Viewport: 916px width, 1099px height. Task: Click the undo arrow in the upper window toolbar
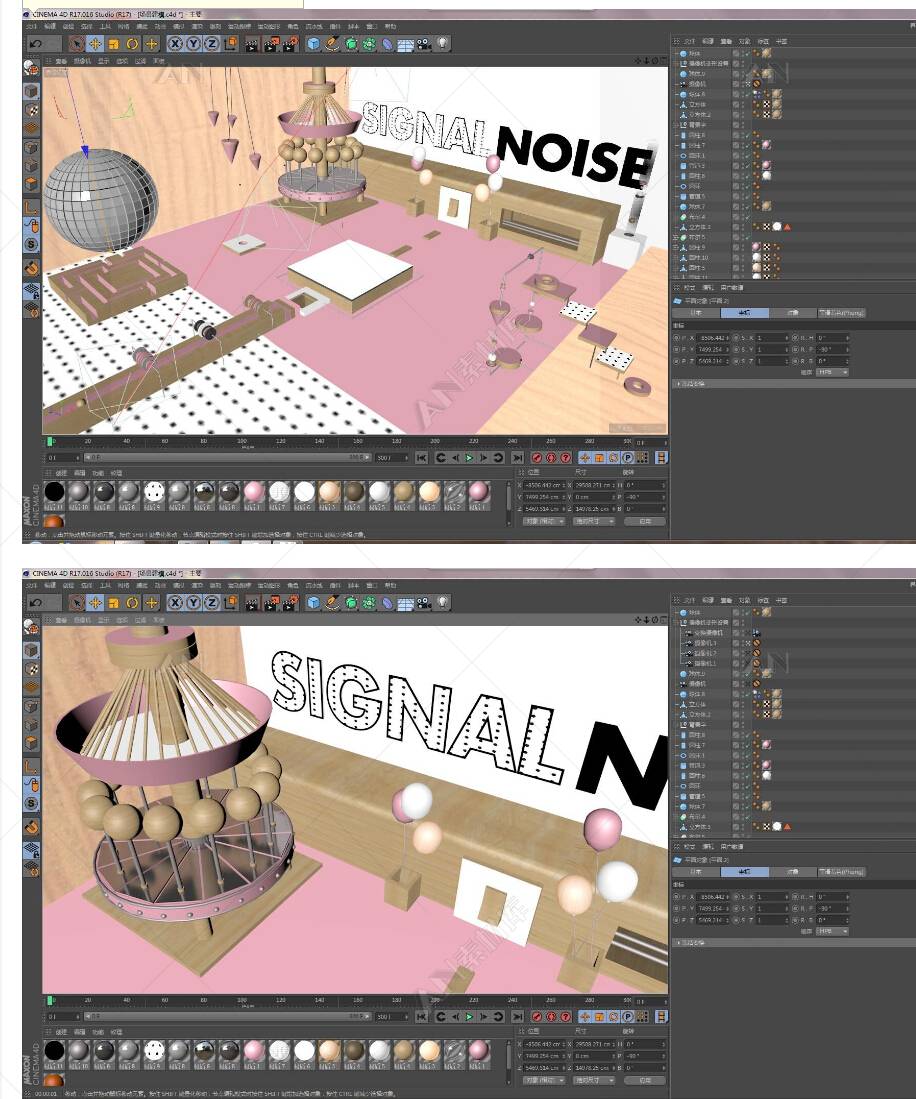click(x=36, y=43)
